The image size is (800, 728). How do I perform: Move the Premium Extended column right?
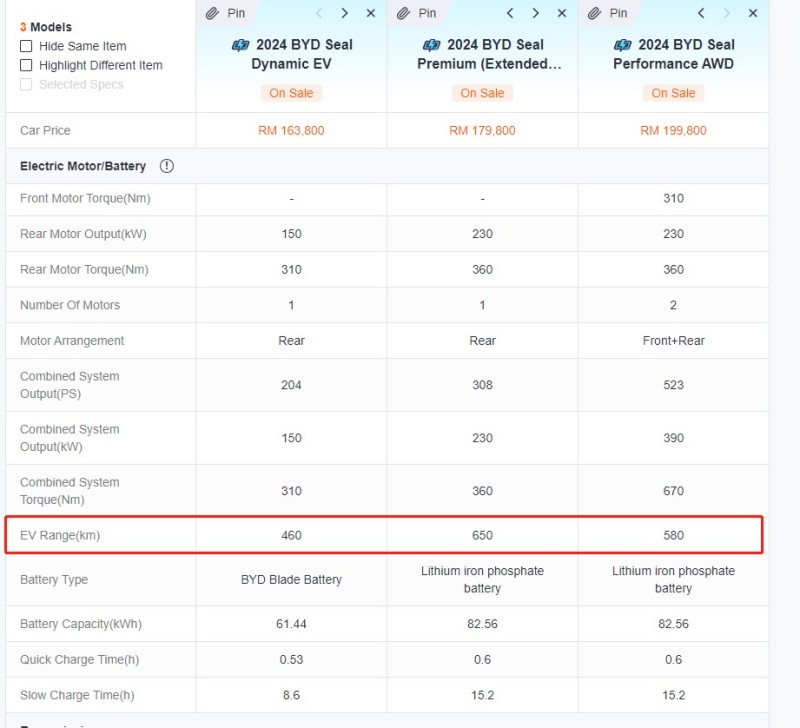[x=535, y=13]
